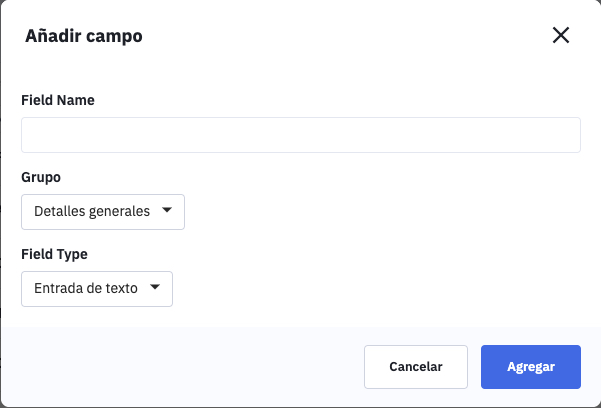Click the Field Name label
This screenshot has height=408, width=601.
tap(58, 100)
